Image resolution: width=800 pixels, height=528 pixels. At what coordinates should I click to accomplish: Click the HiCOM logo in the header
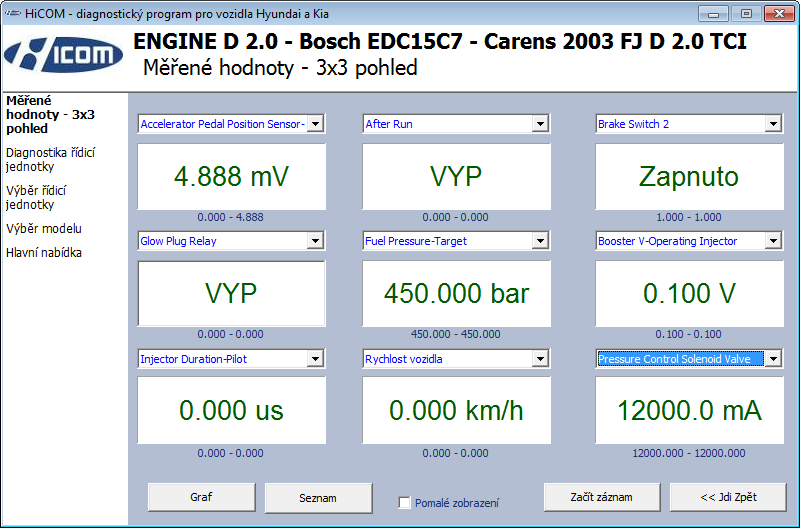point(63,54)
